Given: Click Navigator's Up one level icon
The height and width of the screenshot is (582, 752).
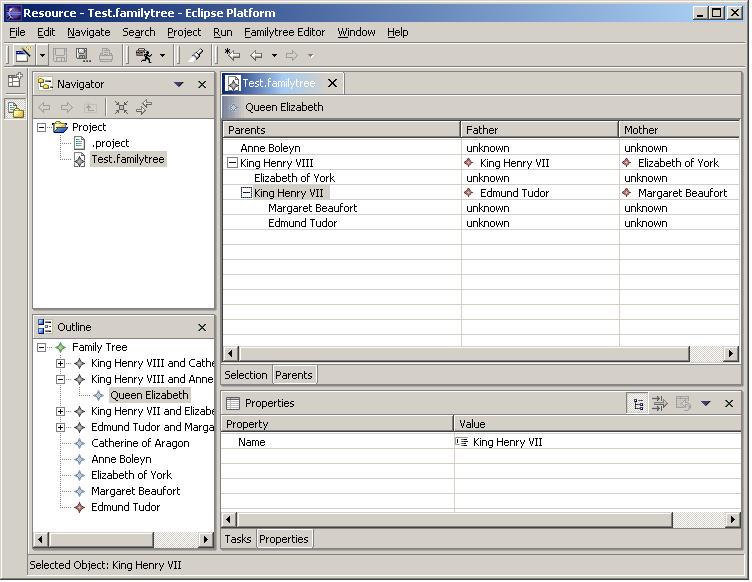Looking at the screenshot, I should click(90, 107).
